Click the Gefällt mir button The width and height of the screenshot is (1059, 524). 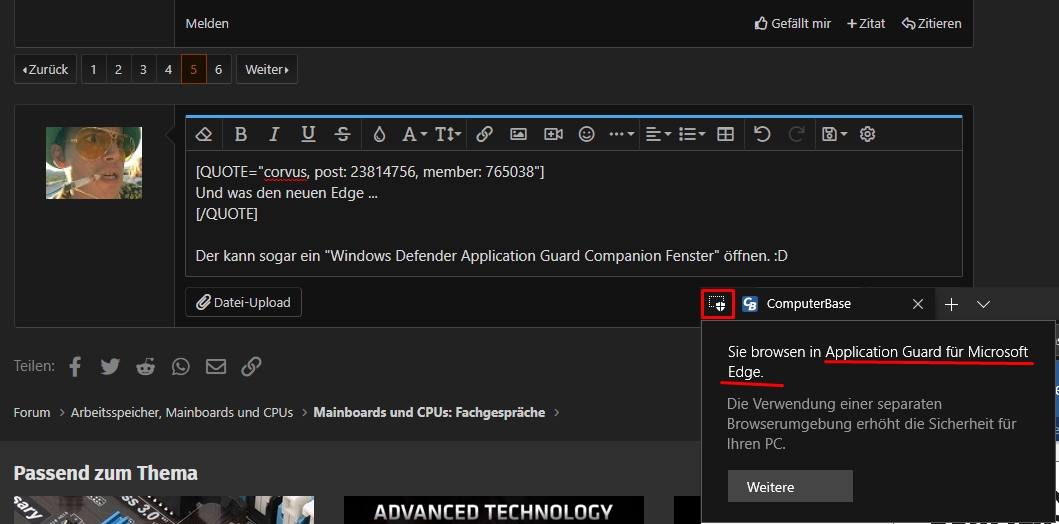(792, 23)
